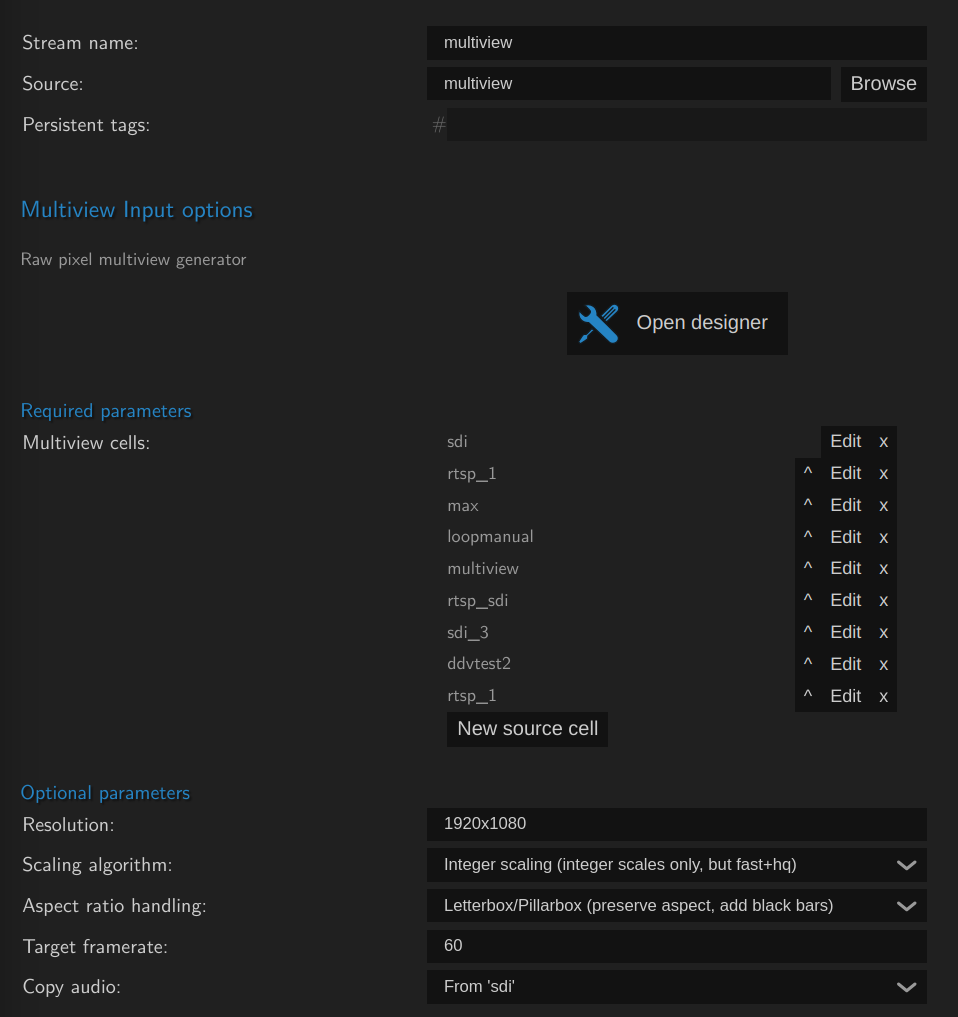
Task: Click the Resolution input field
Action: coord(676,824)
